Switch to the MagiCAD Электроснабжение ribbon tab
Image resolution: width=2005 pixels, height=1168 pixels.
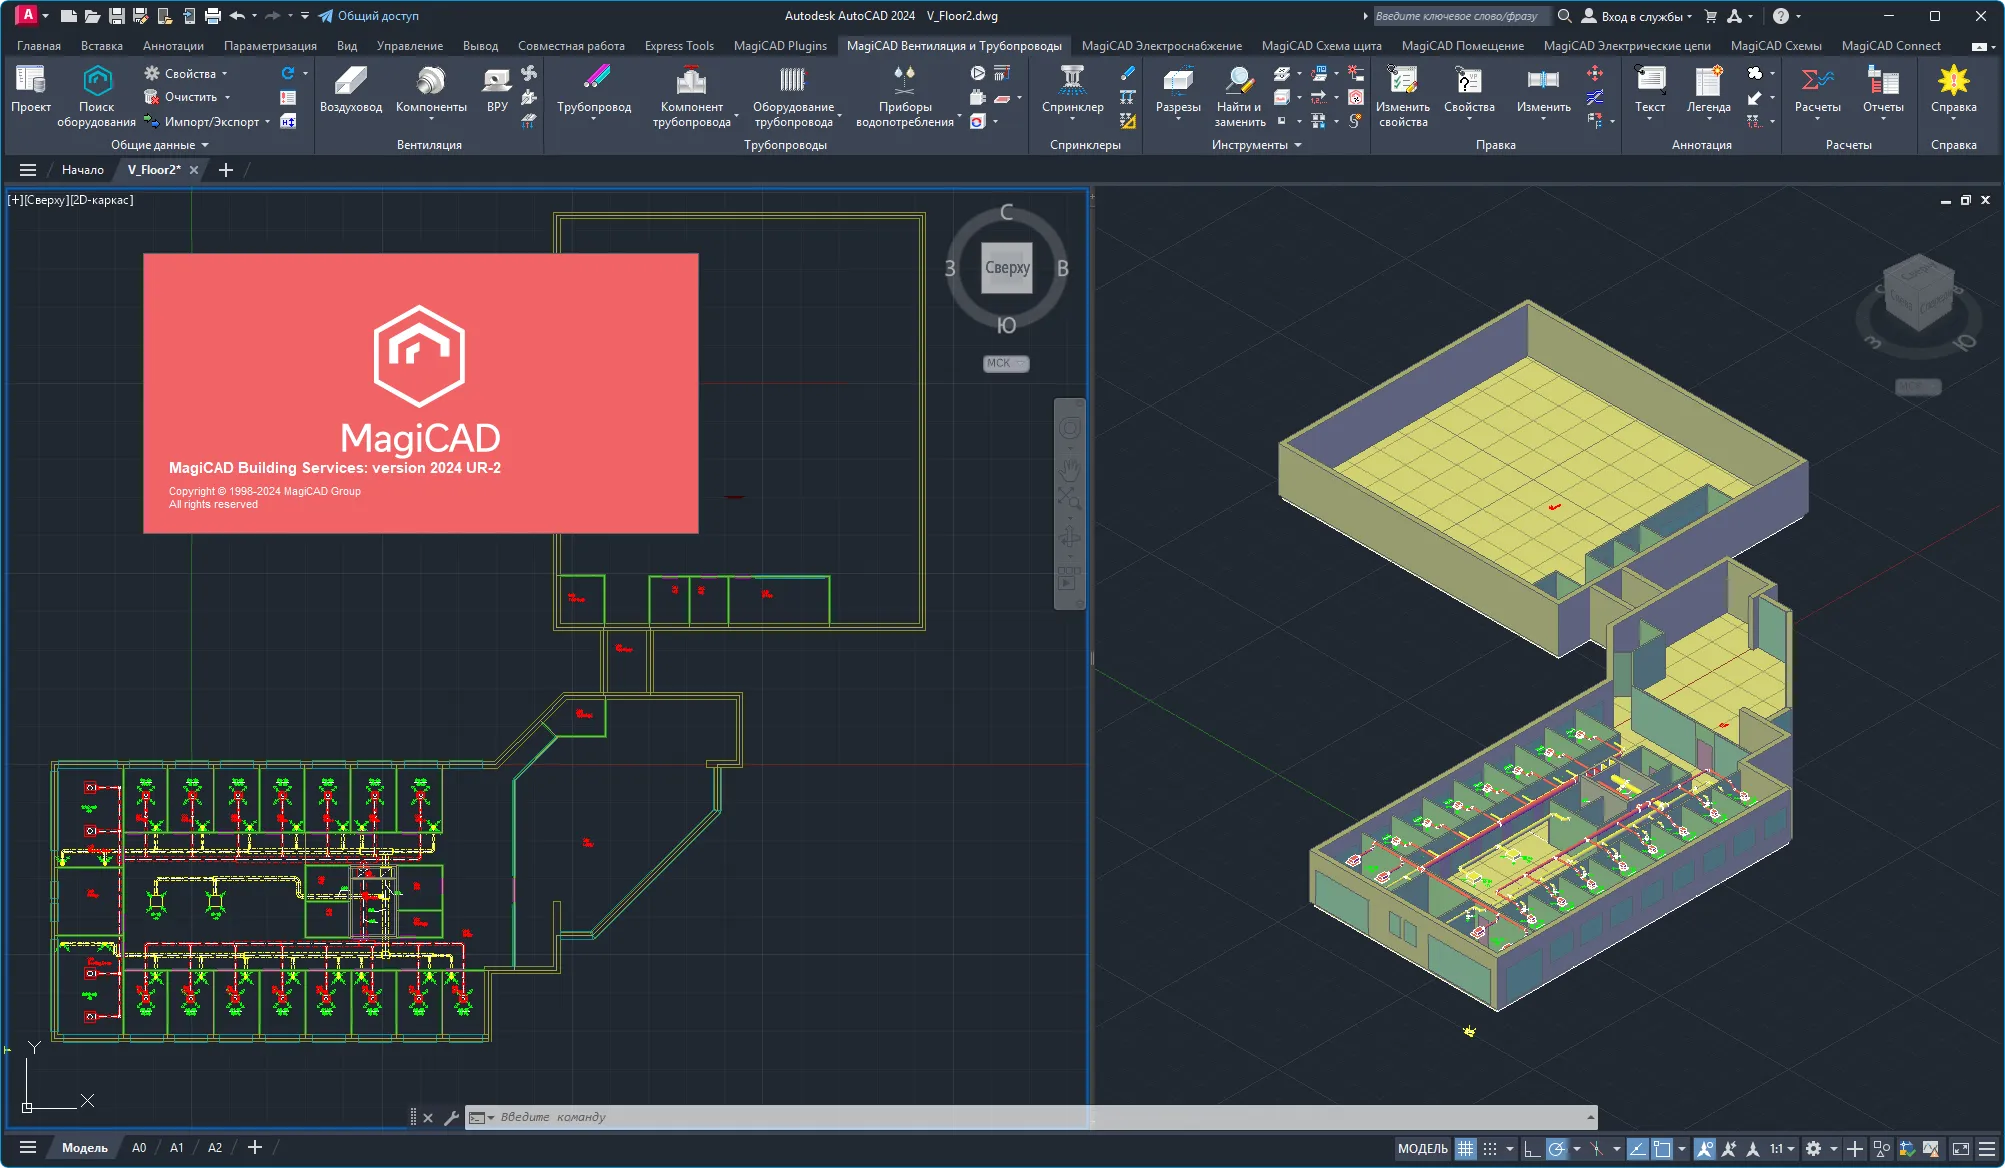1161,46
